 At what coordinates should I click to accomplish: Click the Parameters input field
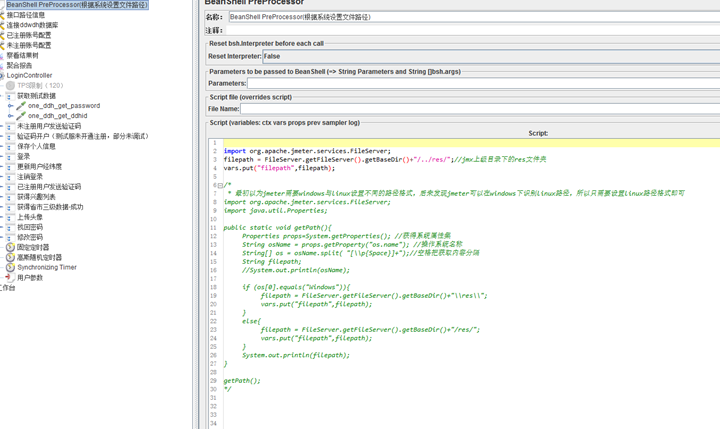tap(484, 83)
